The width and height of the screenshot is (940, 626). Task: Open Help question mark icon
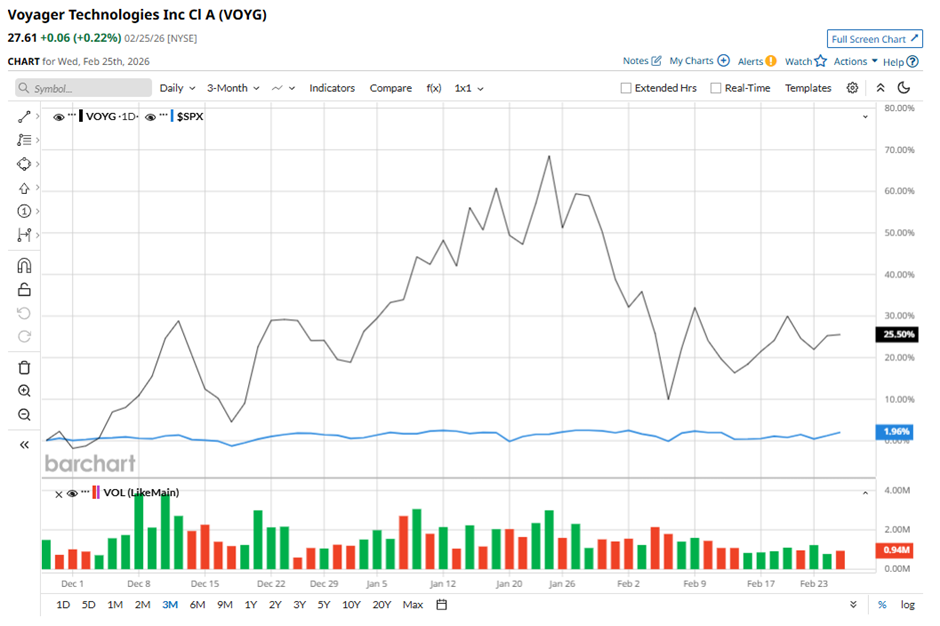[x=912, y=62]
